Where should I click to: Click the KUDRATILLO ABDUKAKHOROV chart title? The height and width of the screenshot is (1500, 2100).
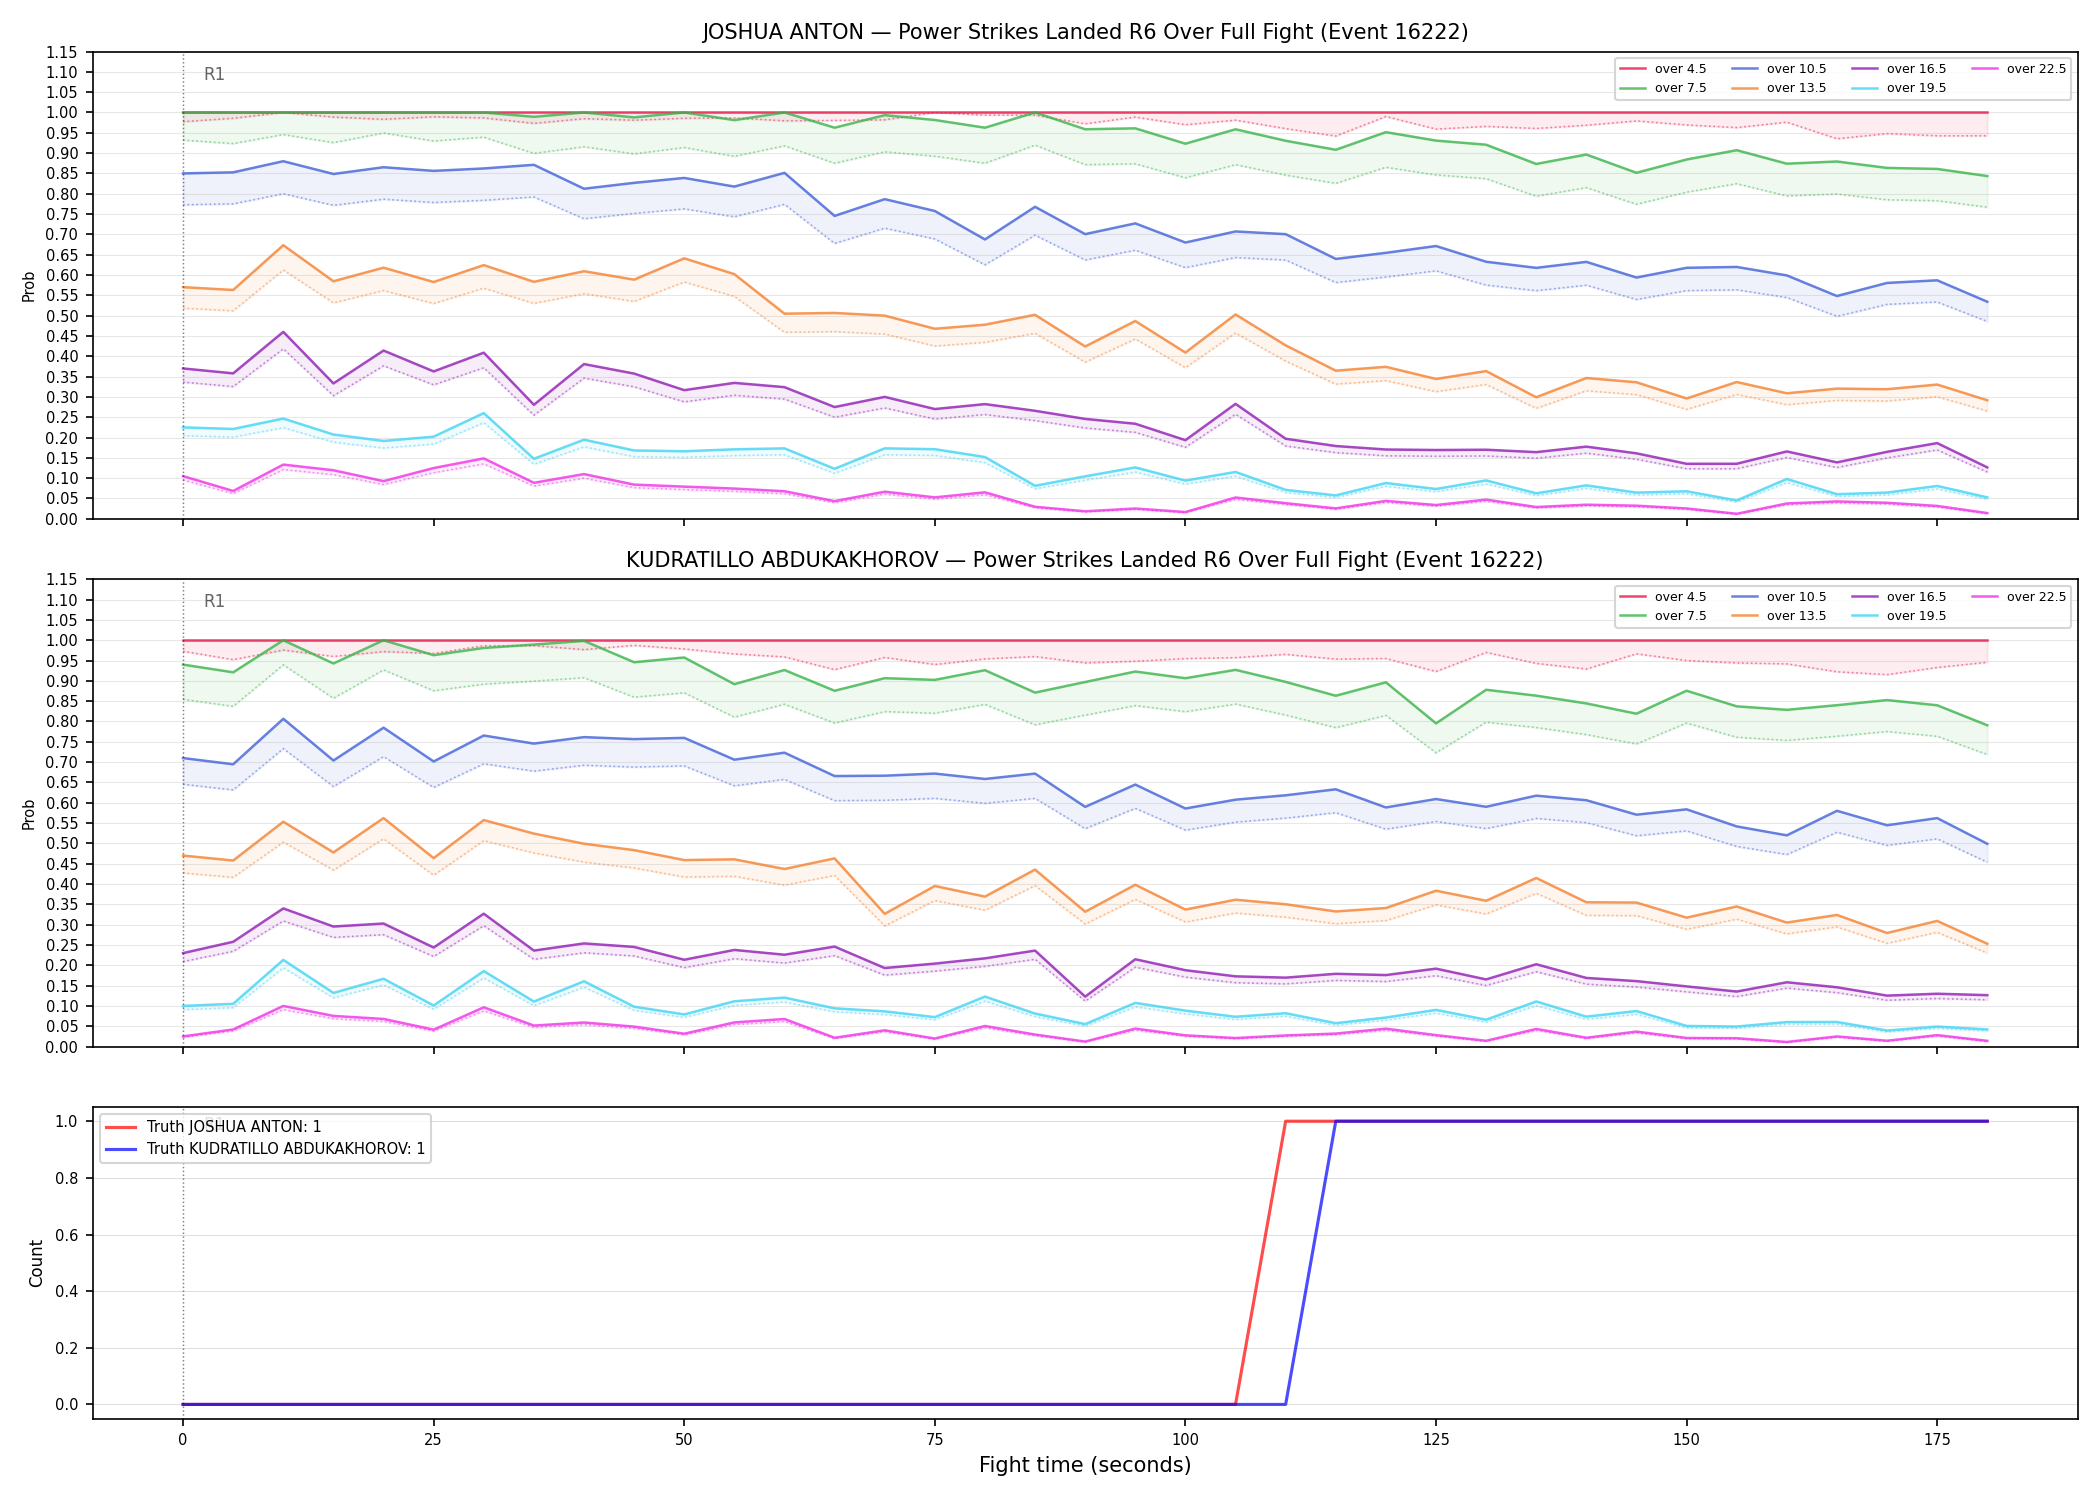click(1085, 560)
